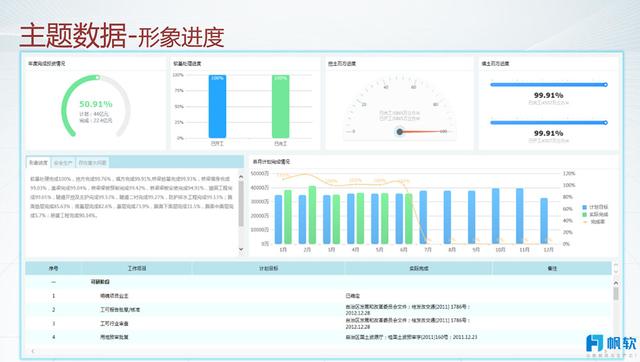This screenshot has height=362, width=640.
Task: Click the upper 99.91% label
Action: point(549,95)
